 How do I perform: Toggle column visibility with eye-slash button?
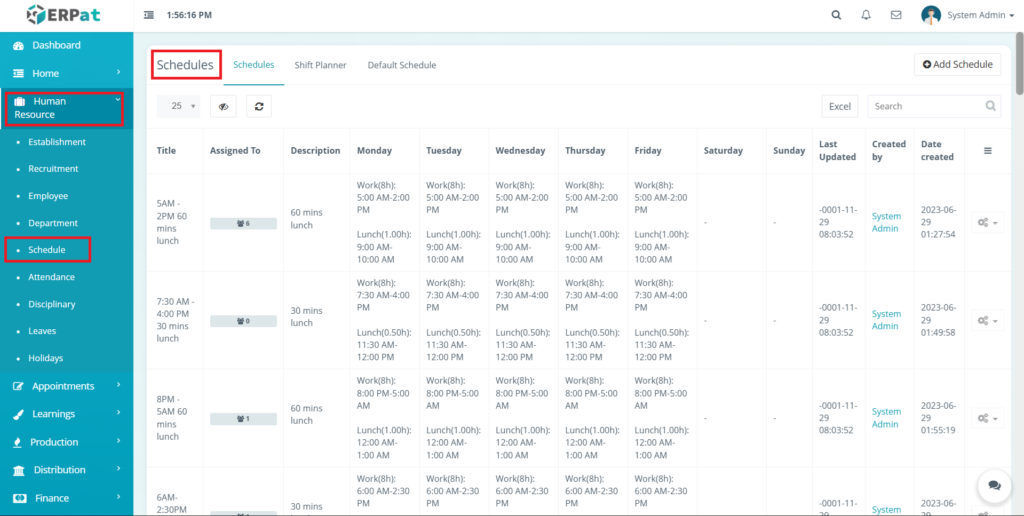(x=223, y=106)
